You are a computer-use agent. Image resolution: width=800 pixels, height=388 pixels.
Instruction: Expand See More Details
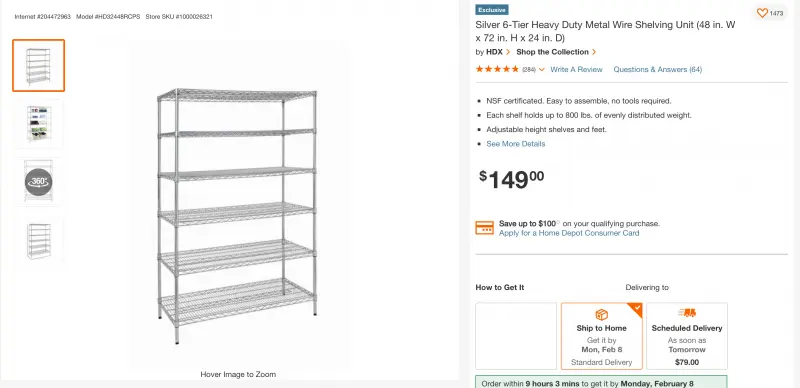click(515, 144)
